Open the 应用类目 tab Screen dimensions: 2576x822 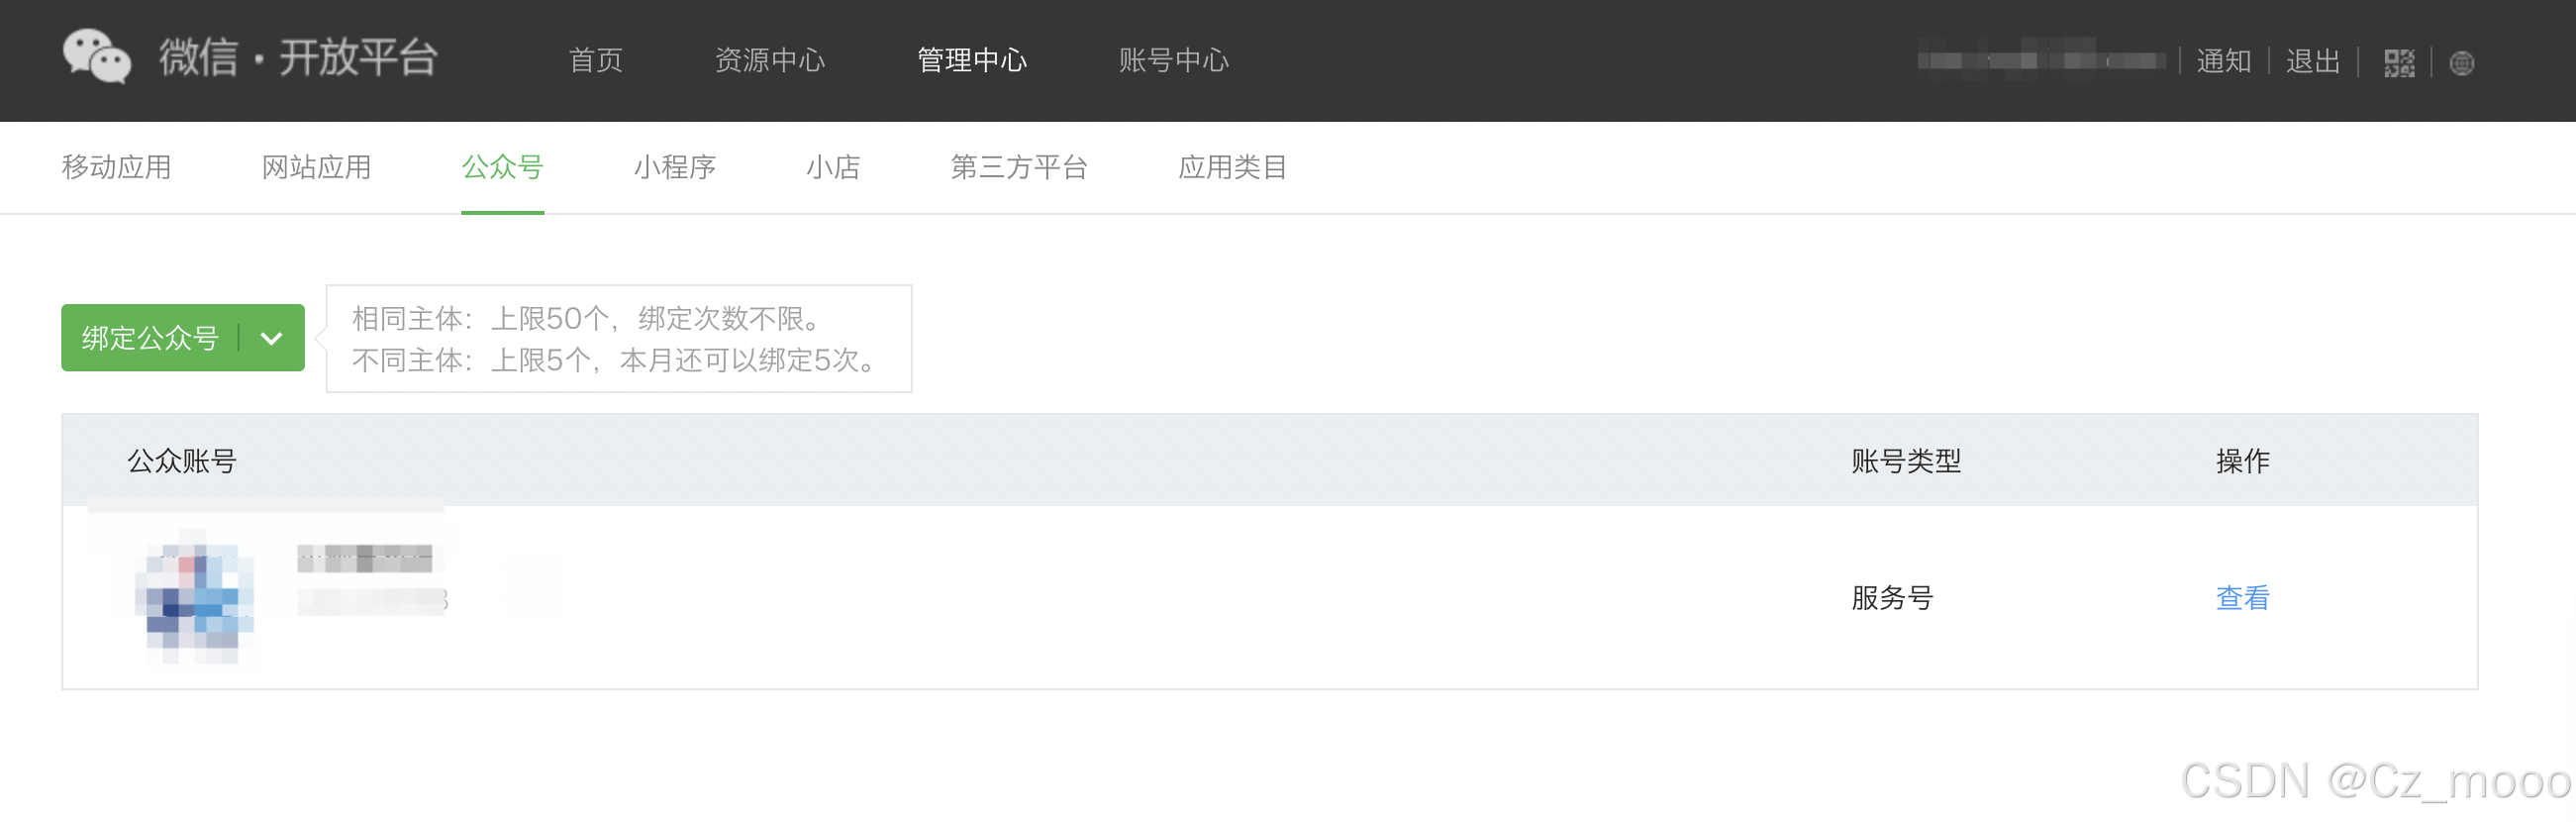tap(1232, 167)
